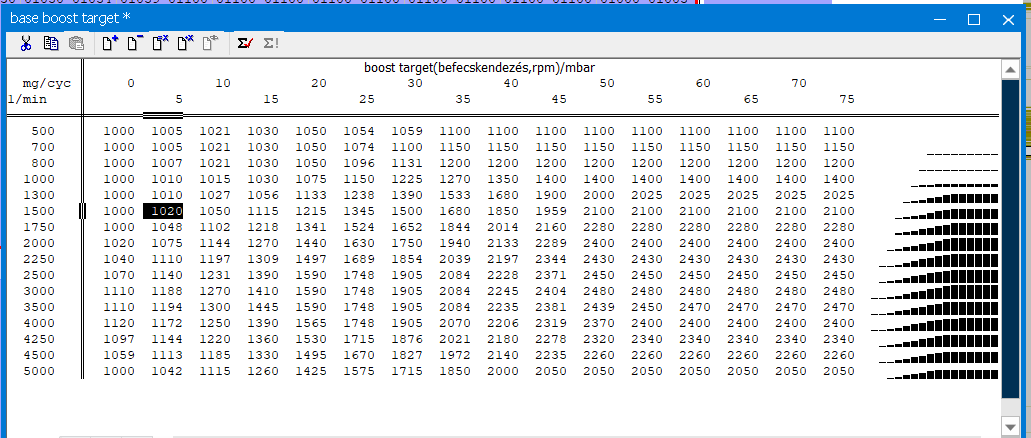Click the vertical scrollbar down arrow

point(1010,420)
